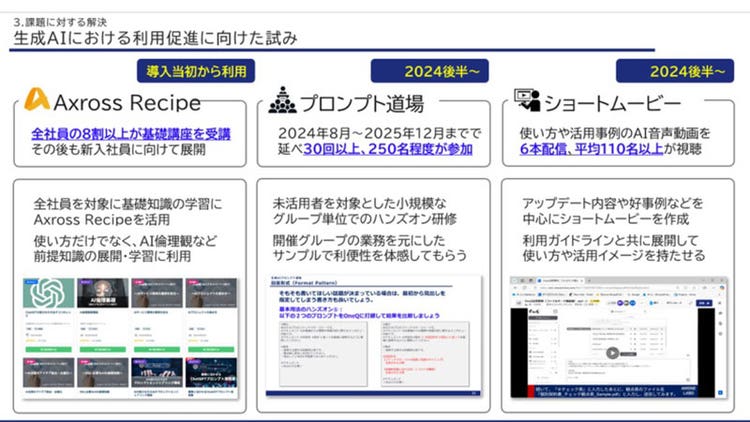Viewport: 750px width, 422px height.
Task: Click the text 使い方だけでなく、AI倫理観など
Action: [125, 241]
